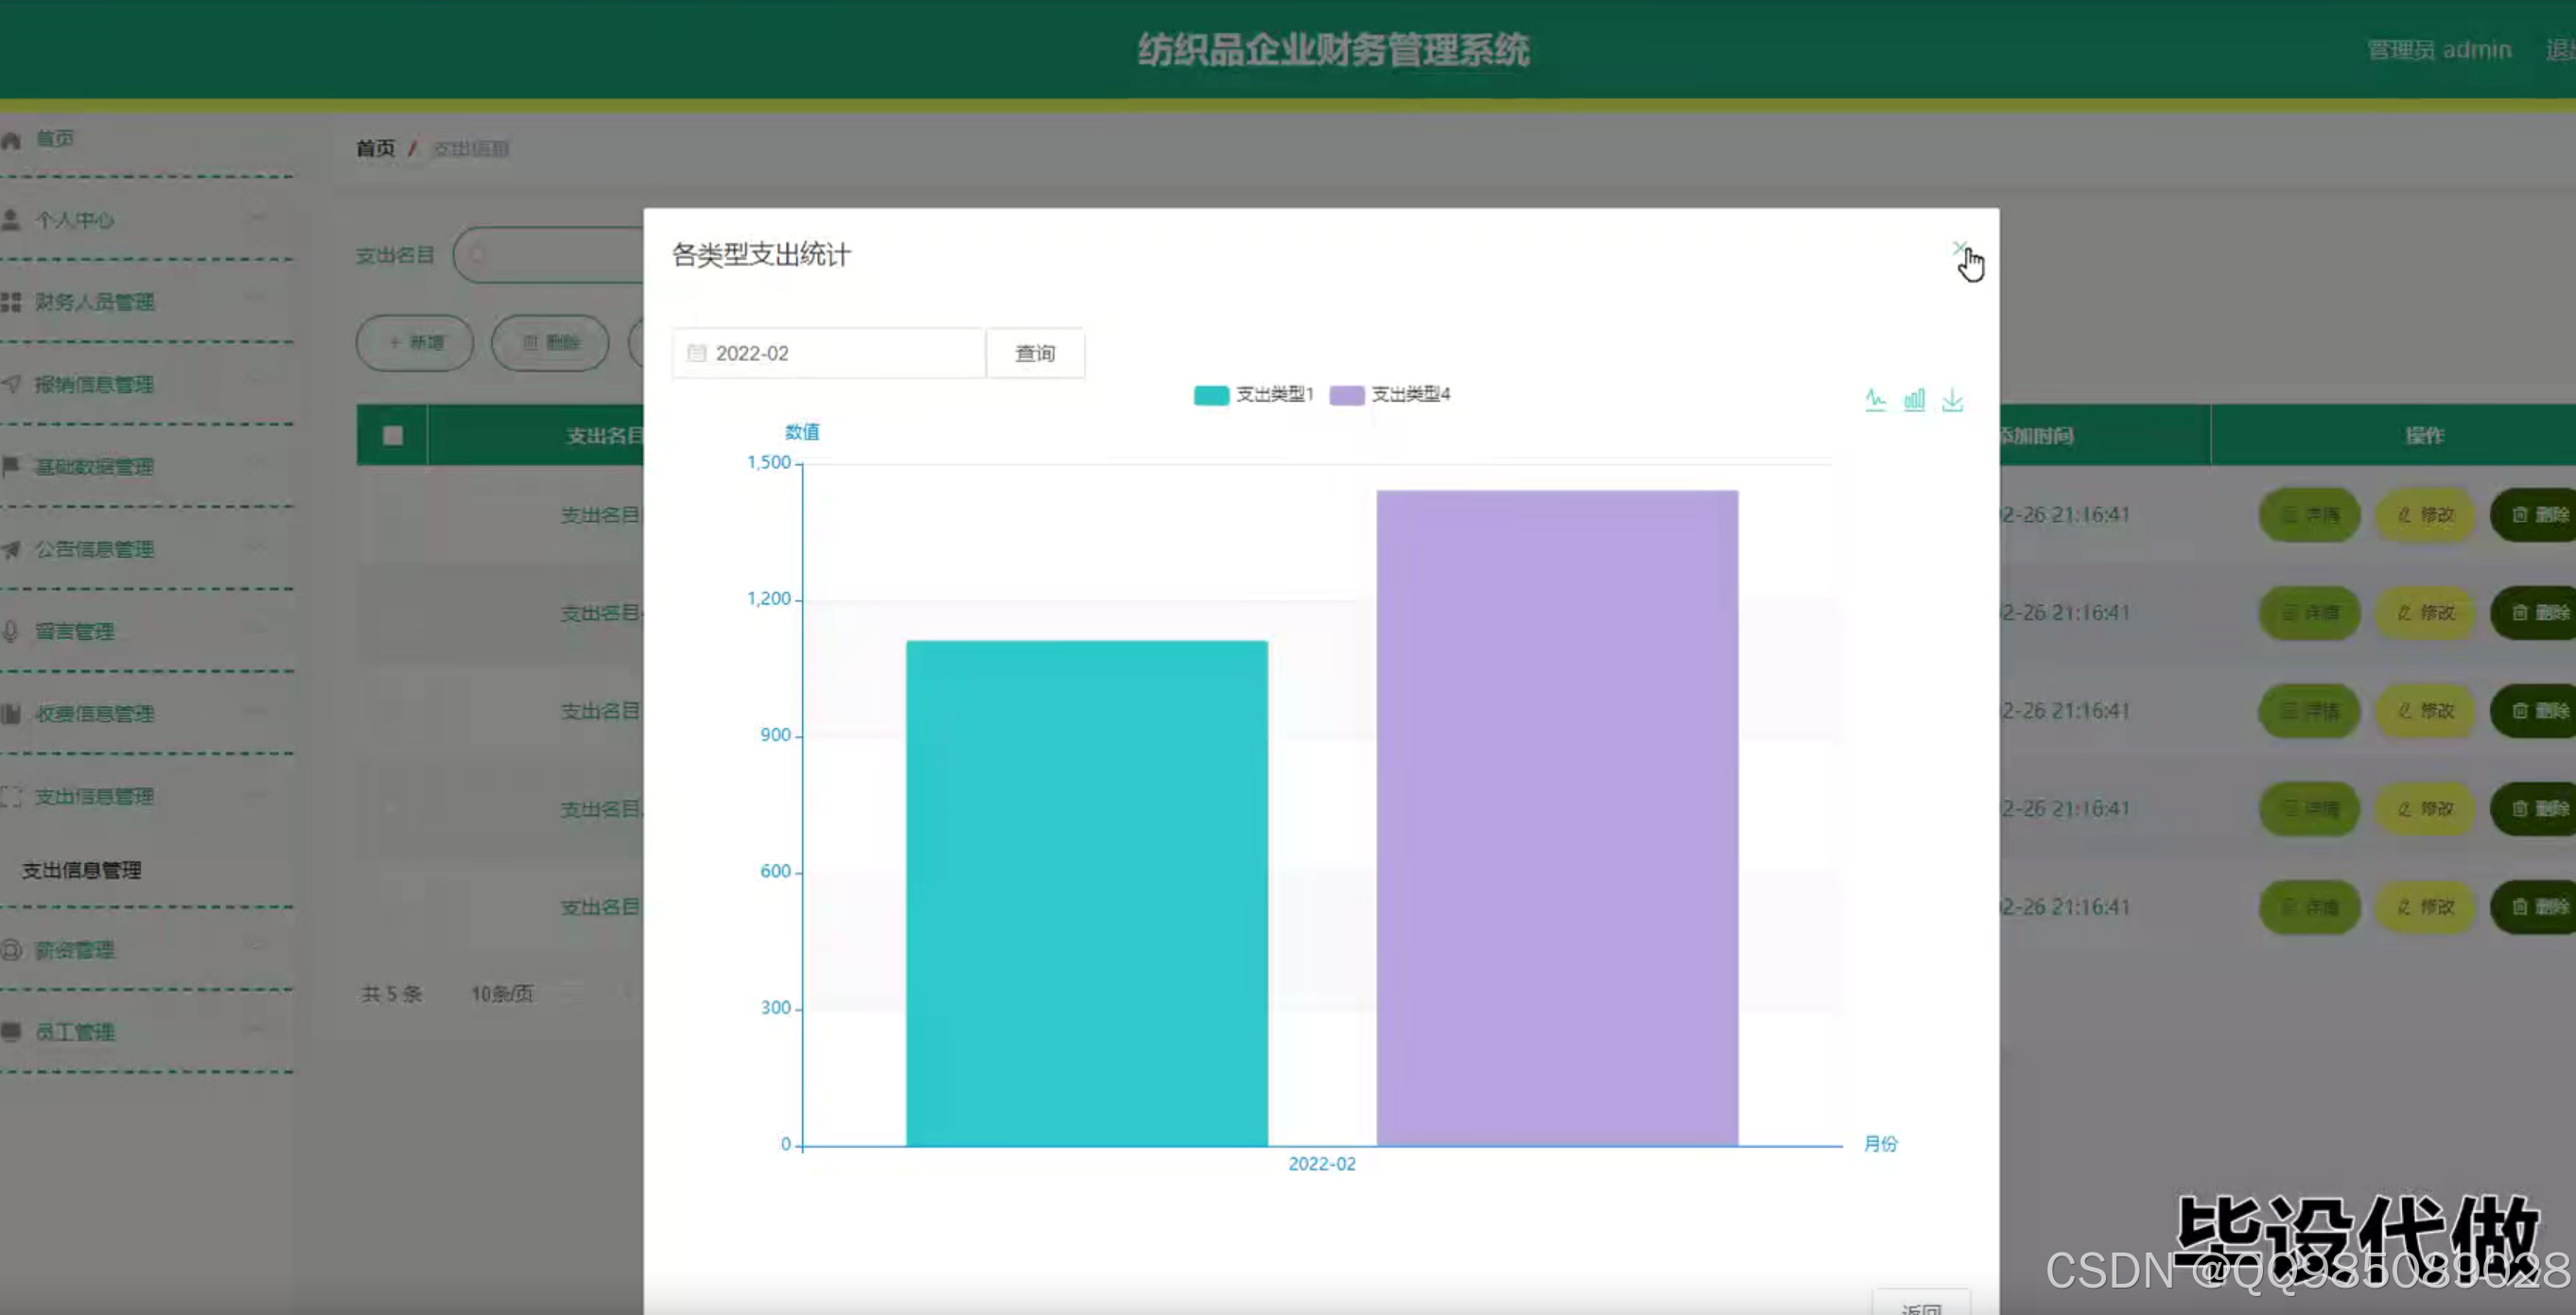
Task: Open the calendar icon in the date field
Action: (x=700, y=352)
